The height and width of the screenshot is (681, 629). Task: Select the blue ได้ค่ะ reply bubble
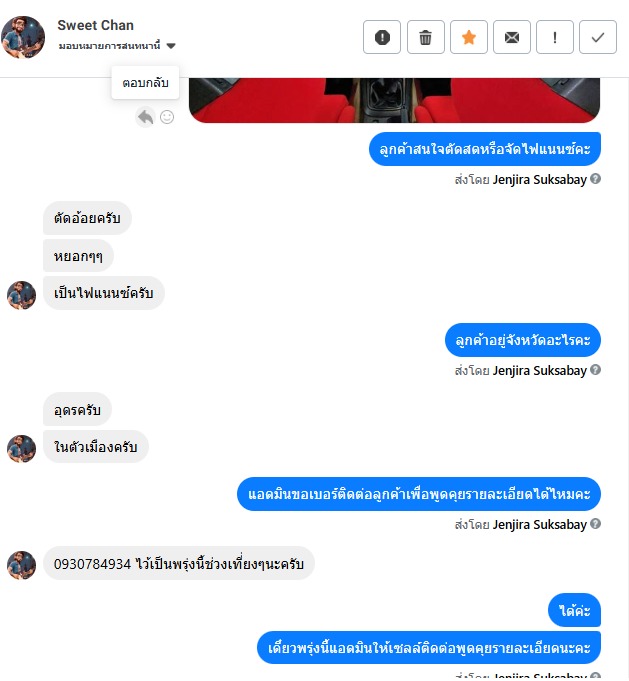click(574, 610)
